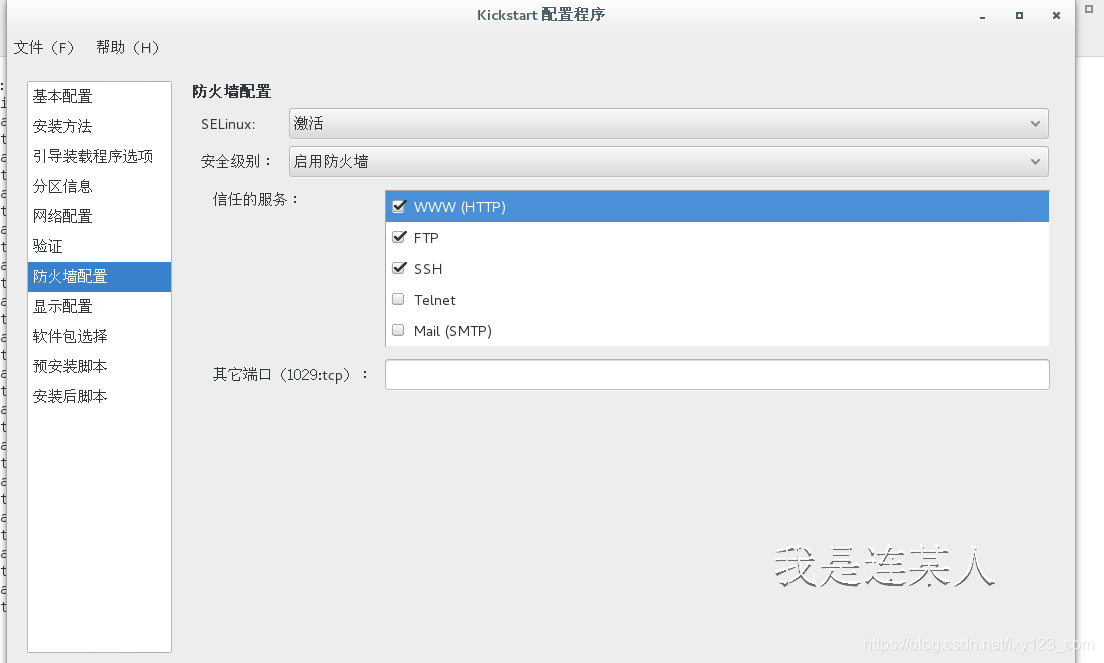Close the Kickstart 配置程序 window
The width and height of the screenshot is (1104, 663).
tap(1056, 15)
